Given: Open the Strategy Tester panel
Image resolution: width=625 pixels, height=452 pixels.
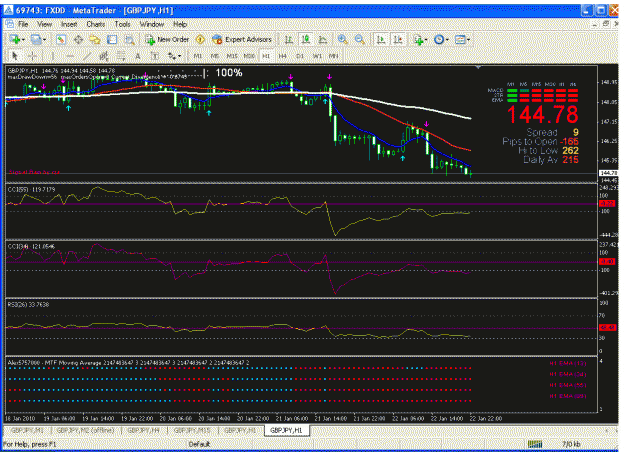Looking at the screenshot, I should point(129,39).
